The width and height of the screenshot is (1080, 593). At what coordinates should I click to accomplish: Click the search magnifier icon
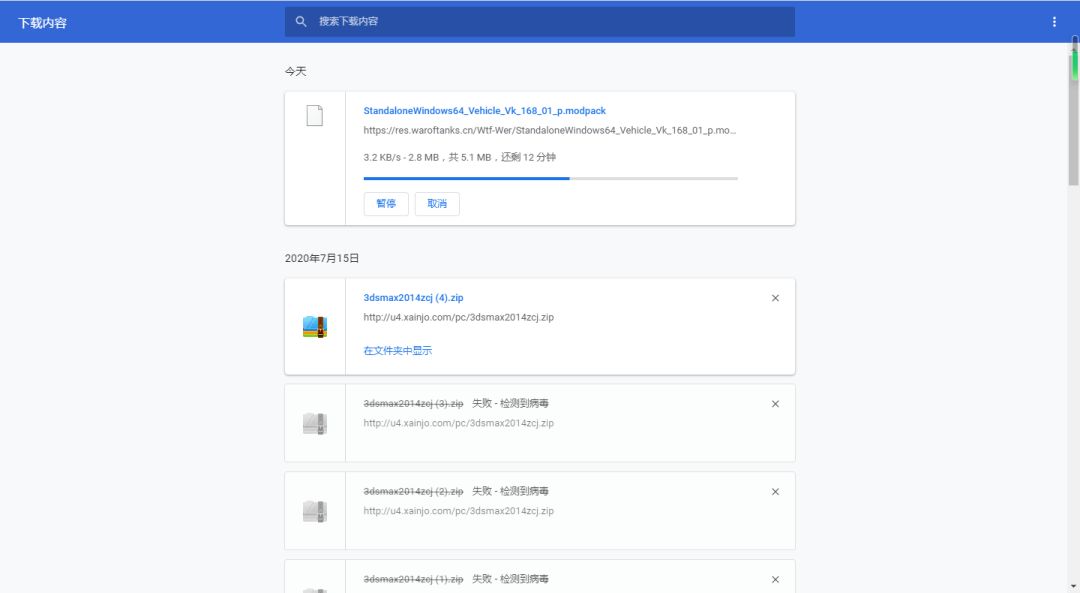pos(301,21)
